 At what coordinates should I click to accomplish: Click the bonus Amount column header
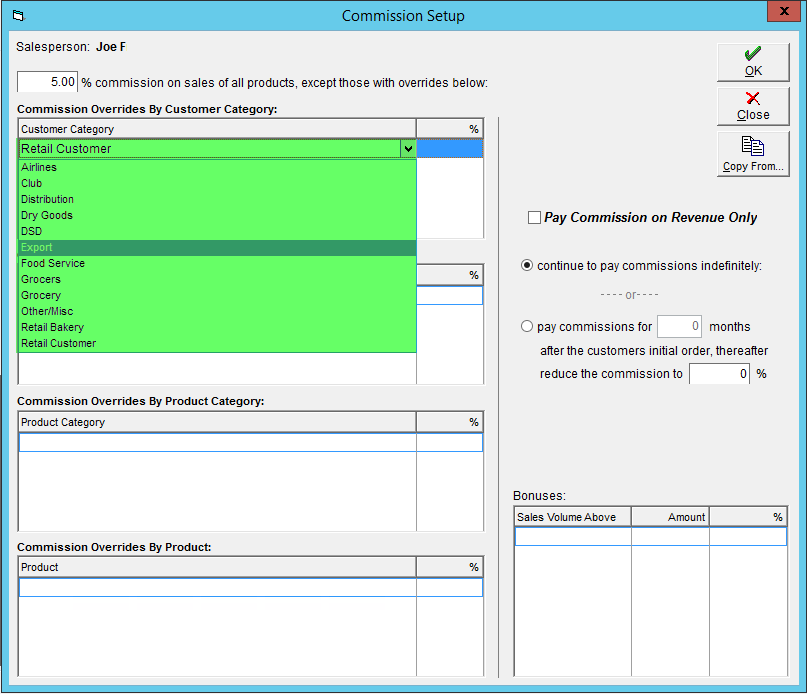[x=670, y=517]
